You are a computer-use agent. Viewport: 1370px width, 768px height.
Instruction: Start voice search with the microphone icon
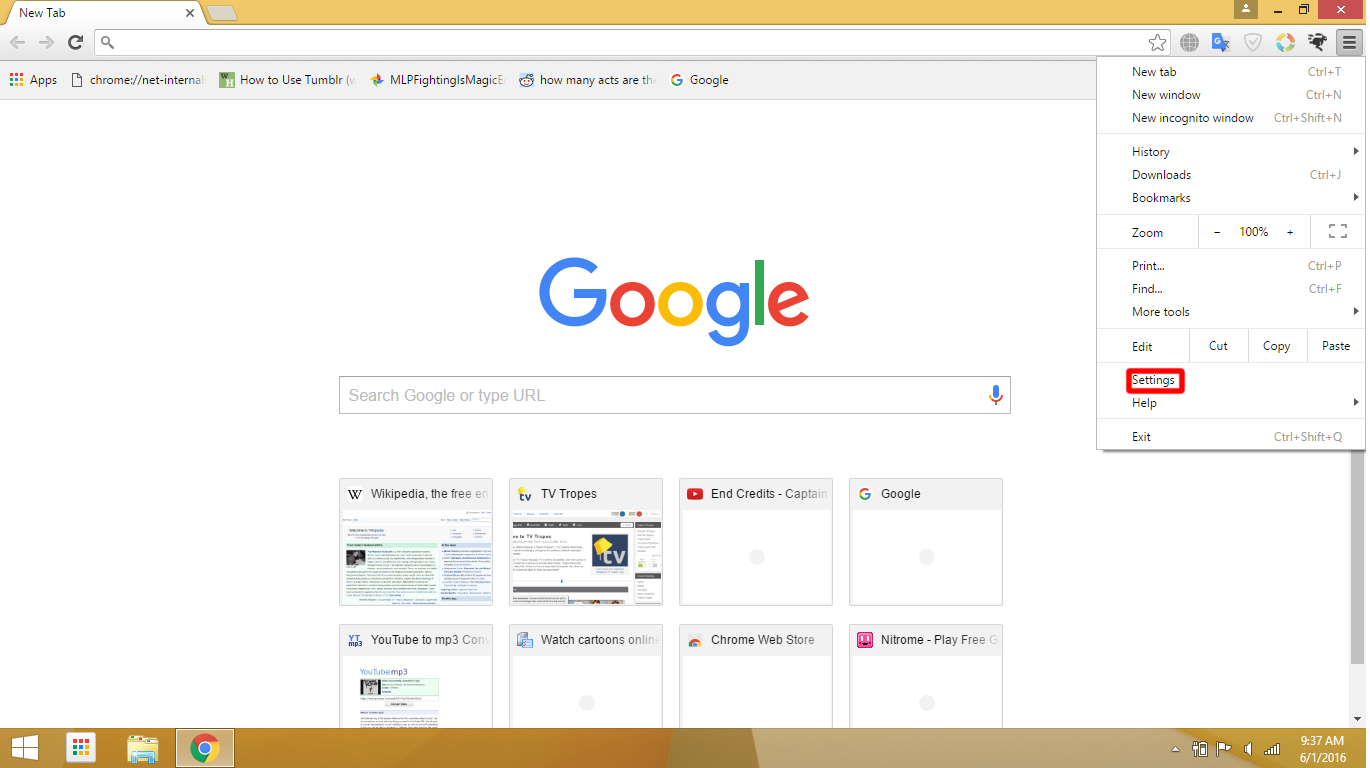[995, 395]
